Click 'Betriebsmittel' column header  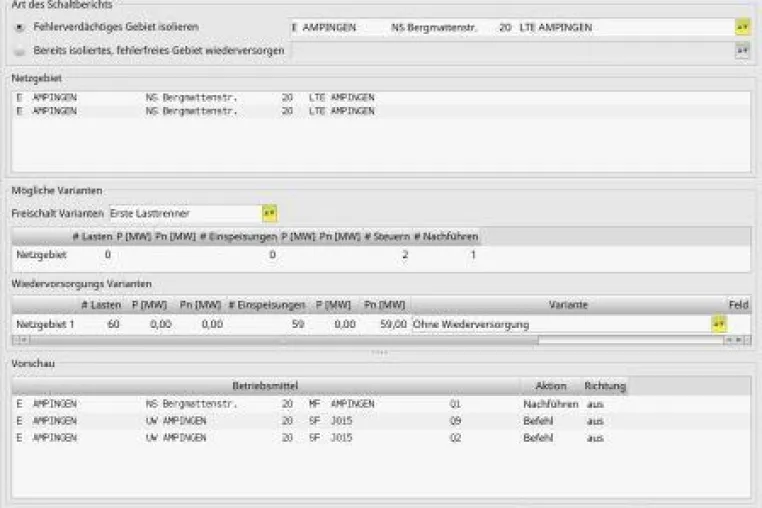(x=265, y=386)
